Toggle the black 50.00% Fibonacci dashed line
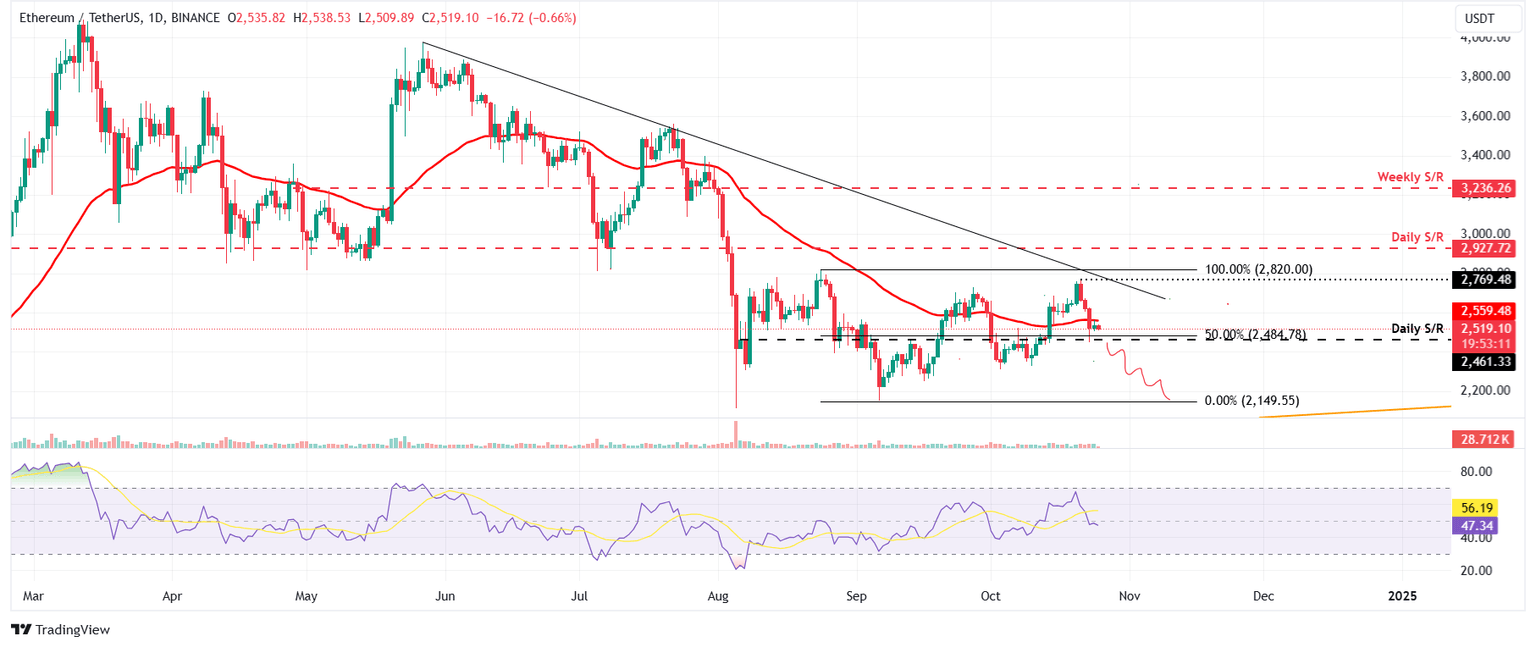The height and width of the screenshot is (648, 1536). (950, 340)
